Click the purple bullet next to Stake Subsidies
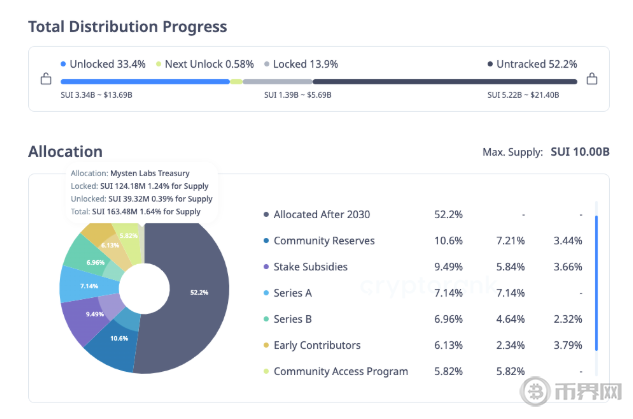This screenshot has height=419, width=633. [x=265, y=267]
